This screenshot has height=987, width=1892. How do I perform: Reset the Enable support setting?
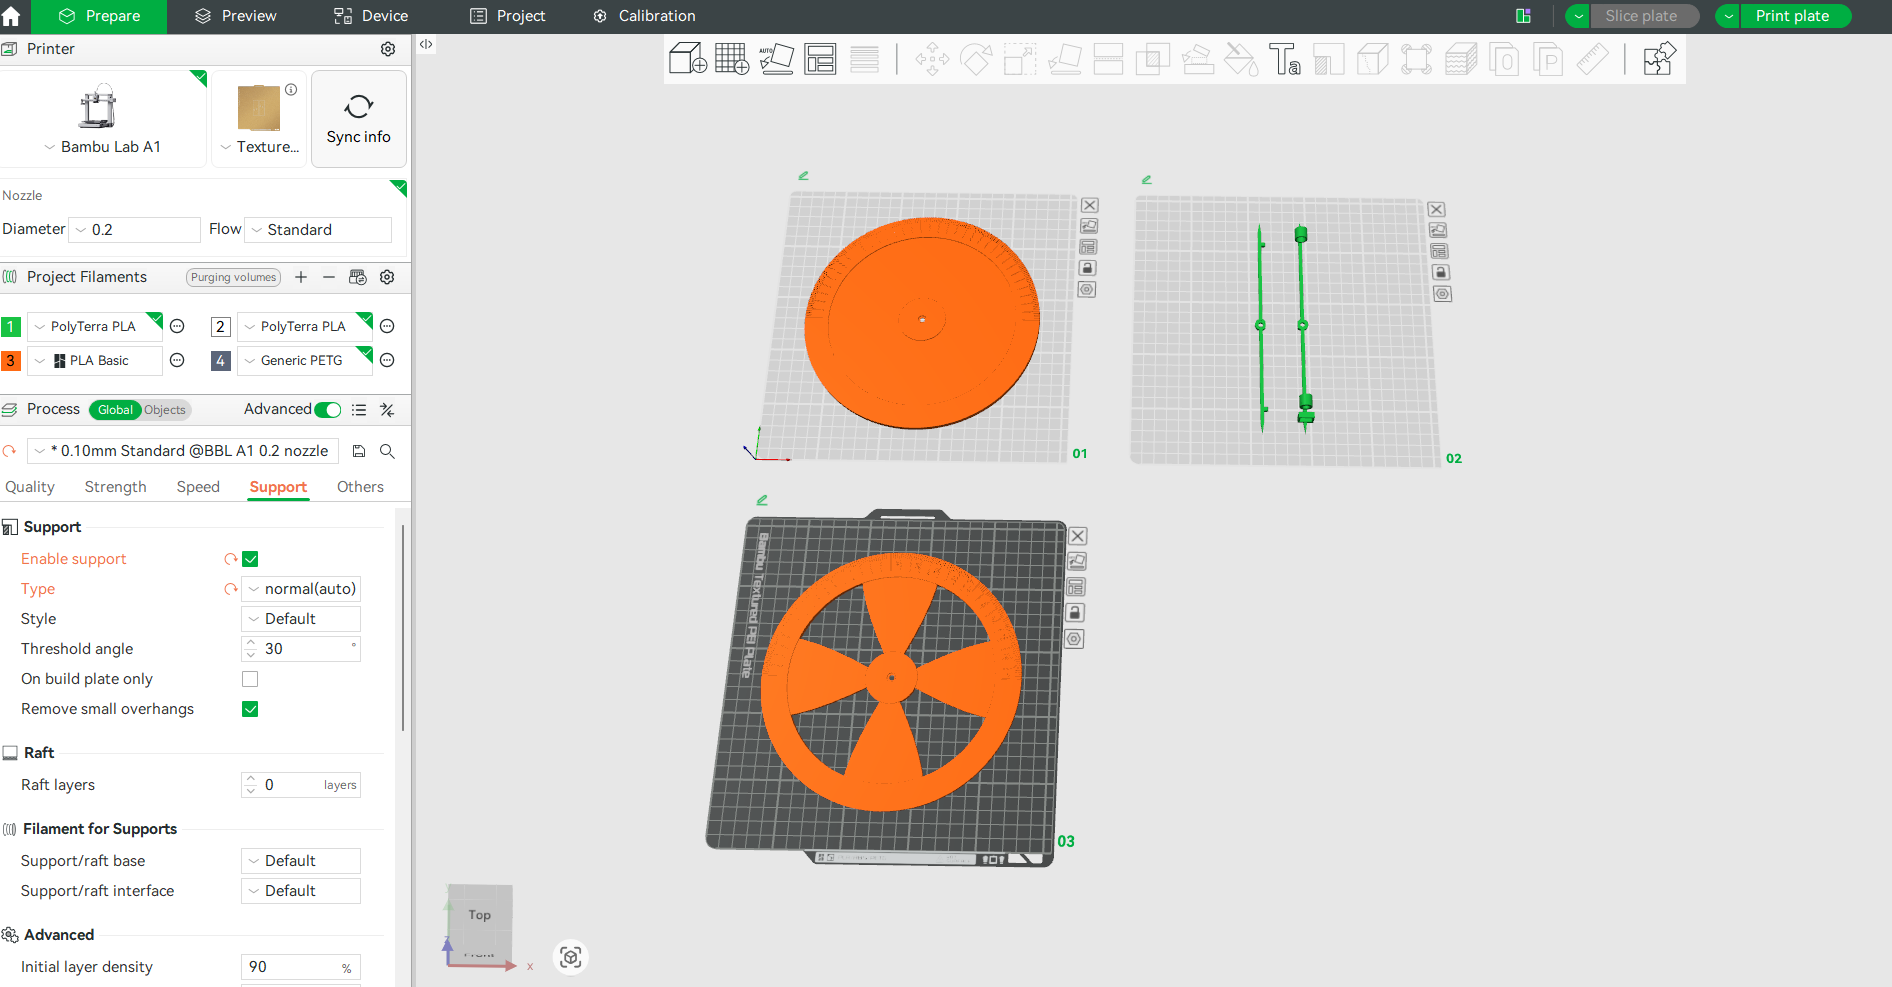coord(231,559)
